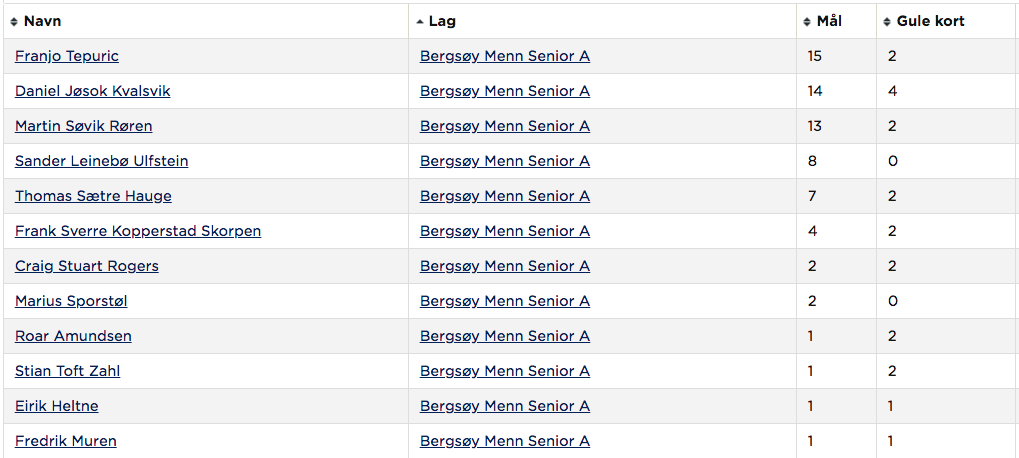Viewport: 1019px width, 458px height.
Task: Sort by Mål column arrow icon
Action: point(808,22)
